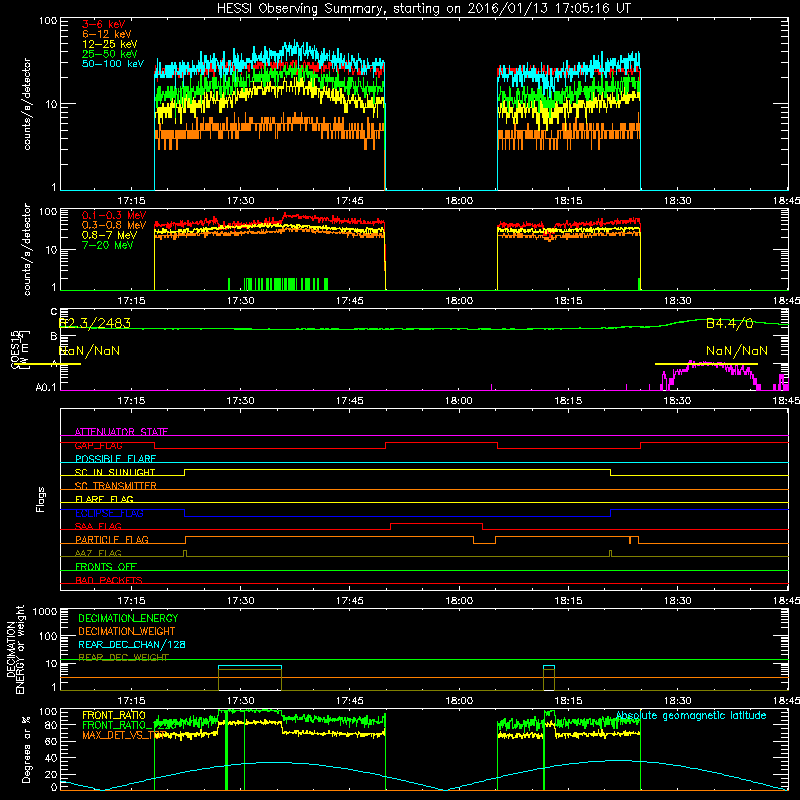The width and height of the screenshot is (800, 800).
Task: Click the REAR_DEC_CHAN/128 legend label
Action: pos(132,645)
